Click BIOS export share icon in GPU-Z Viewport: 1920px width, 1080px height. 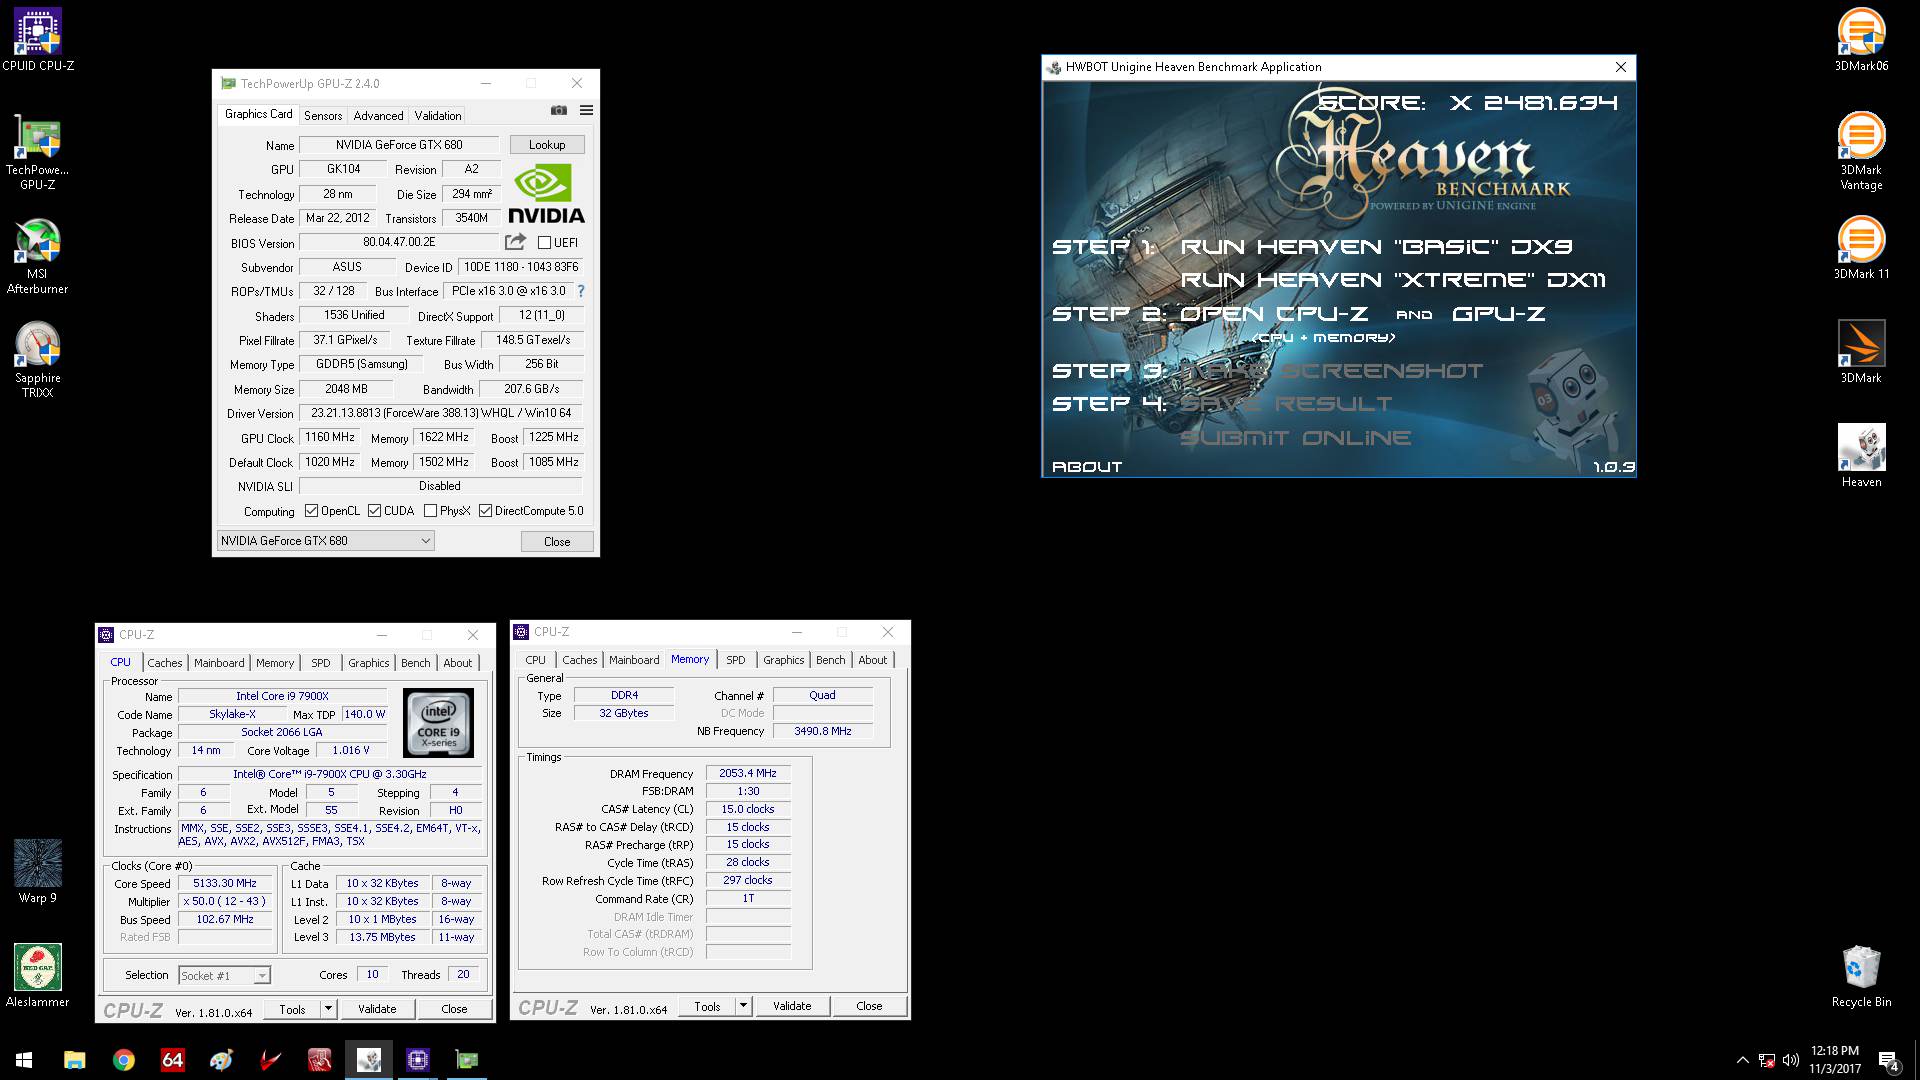coord(515,242)
